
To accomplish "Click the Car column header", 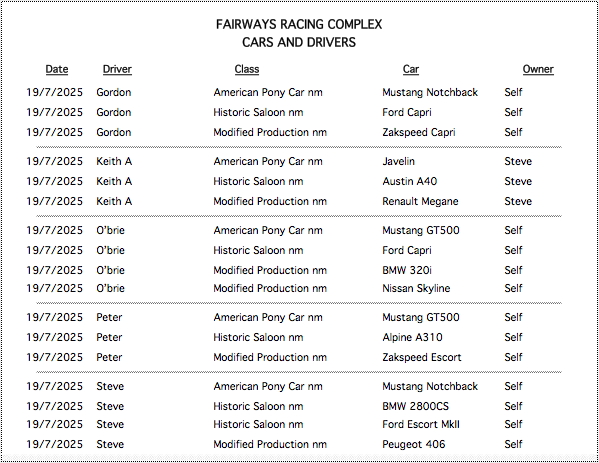I will pos(411,69).
